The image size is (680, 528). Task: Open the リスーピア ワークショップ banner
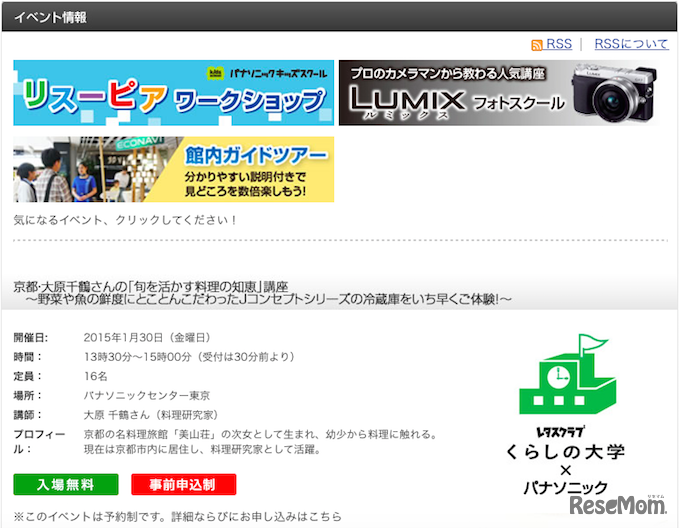click(173, 93)
